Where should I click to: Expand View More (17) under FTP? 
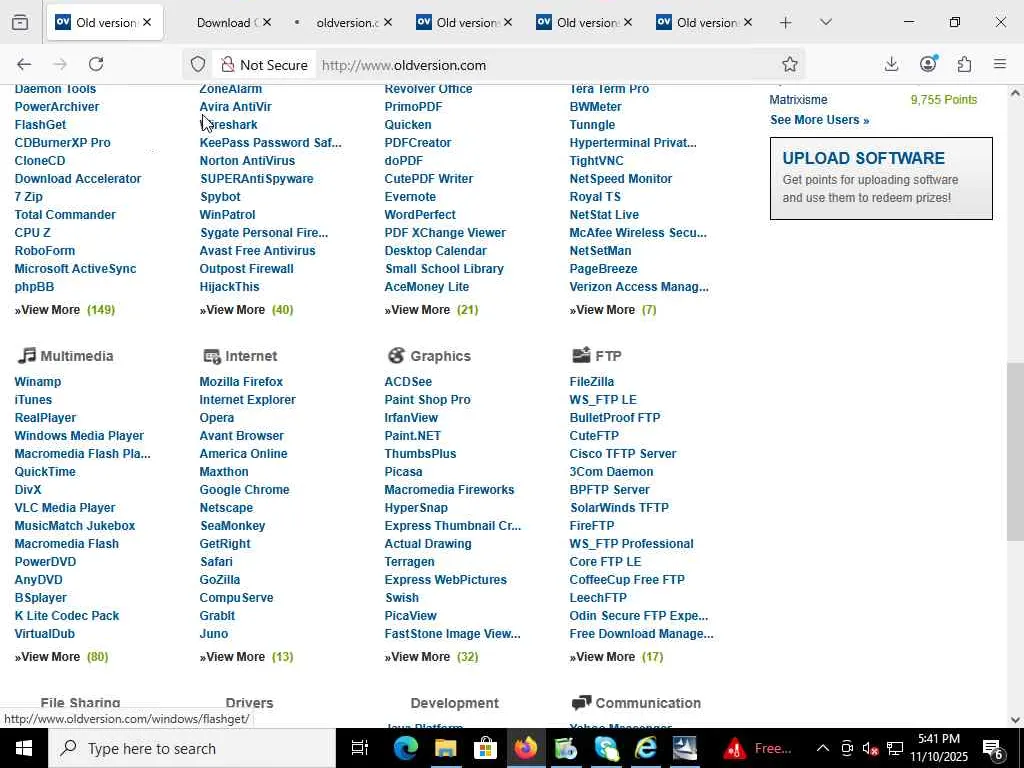616,656
